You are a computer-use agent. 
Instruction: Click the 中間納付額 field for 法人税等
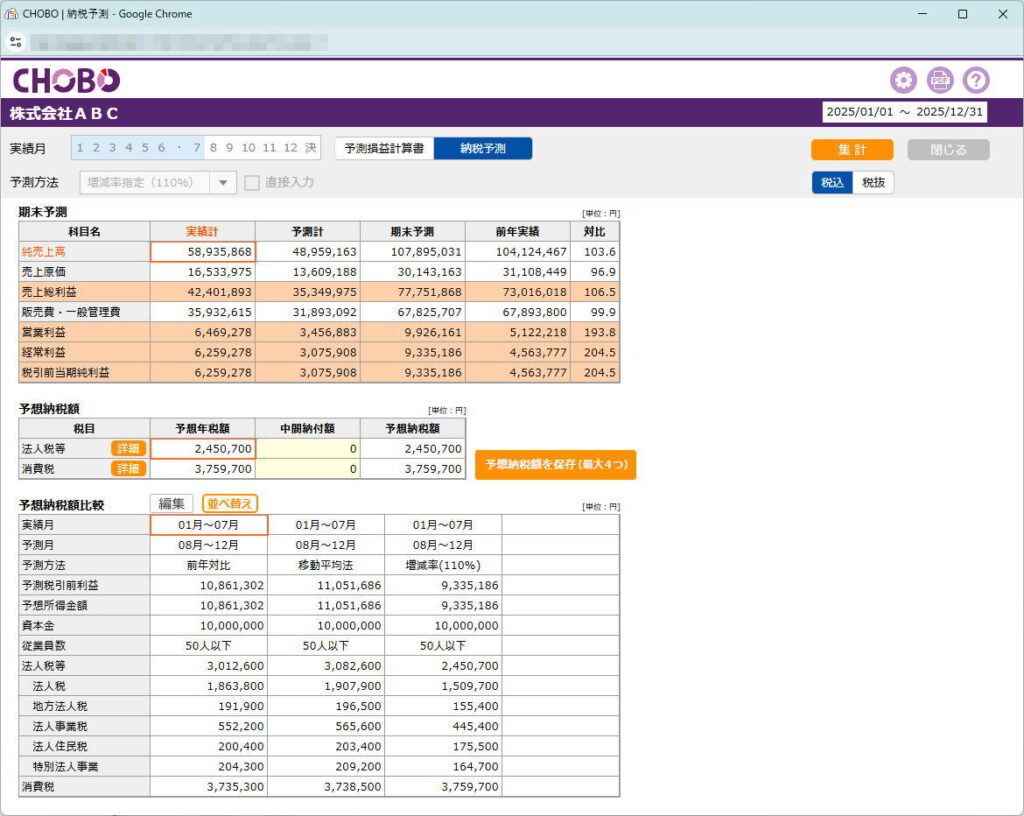pos(307,449)
